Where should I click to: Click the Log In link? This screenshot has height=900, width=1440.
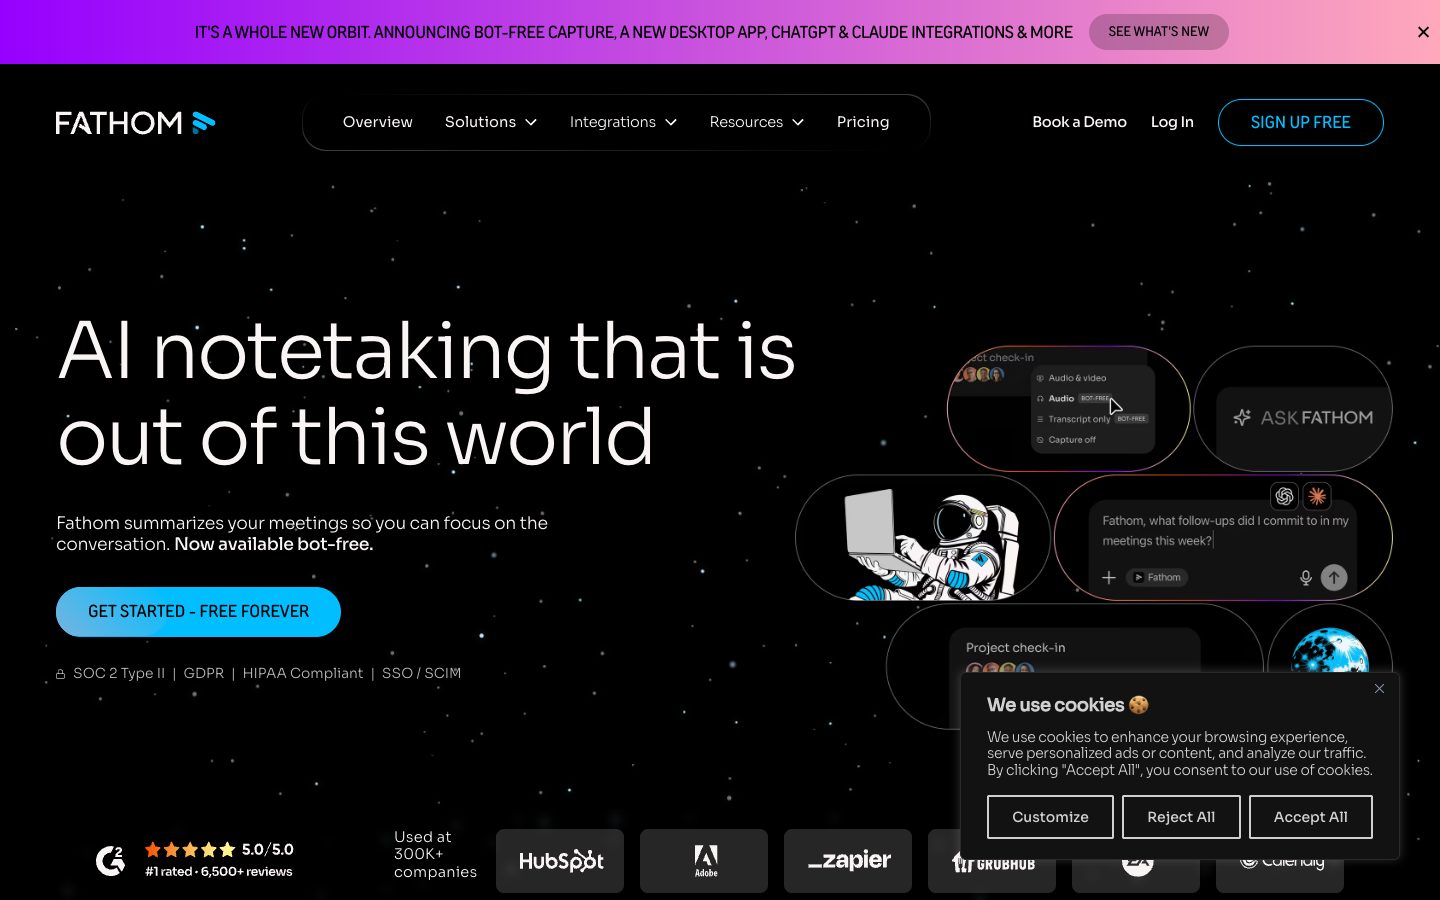(x=1172, y=122)
